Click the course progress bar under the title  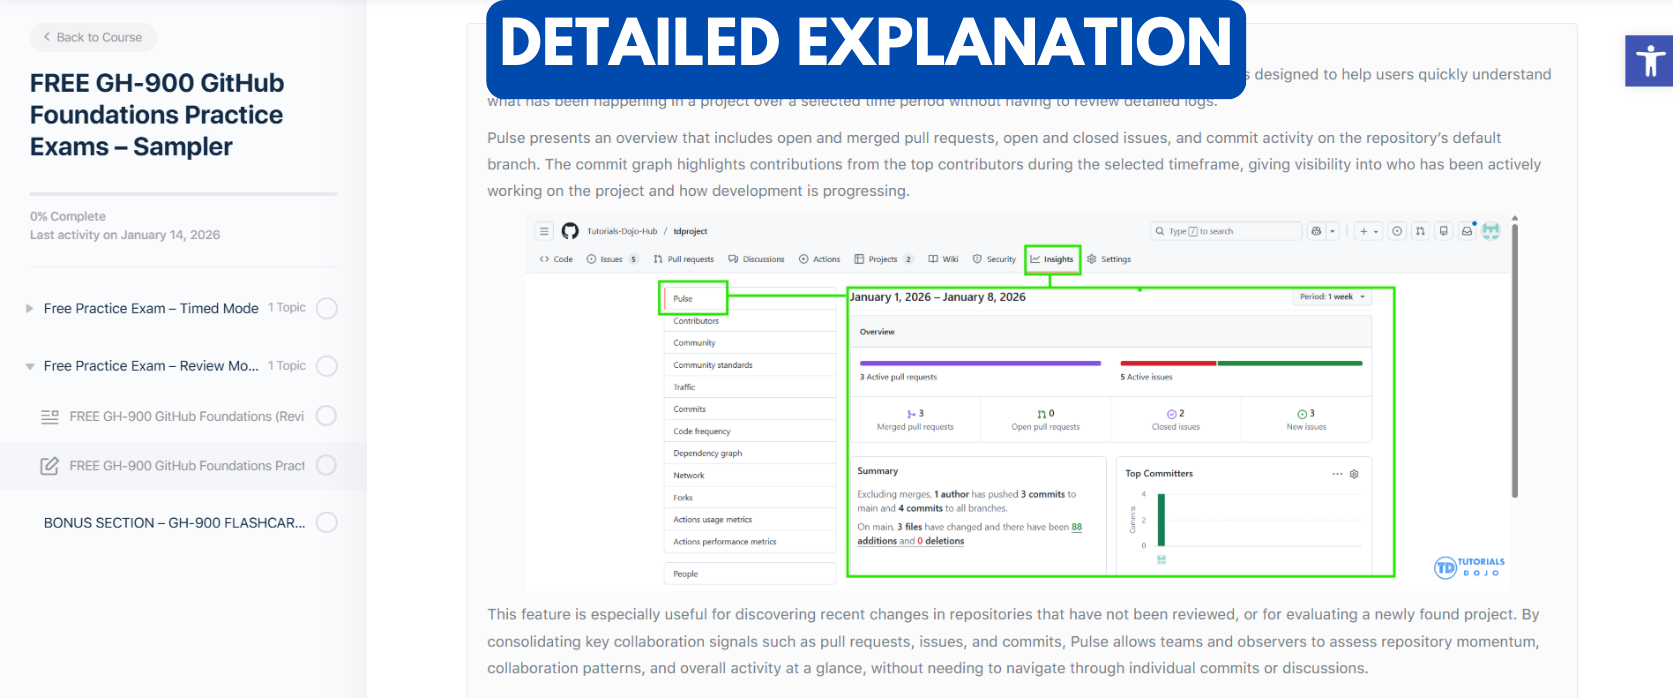coord(184,194)
